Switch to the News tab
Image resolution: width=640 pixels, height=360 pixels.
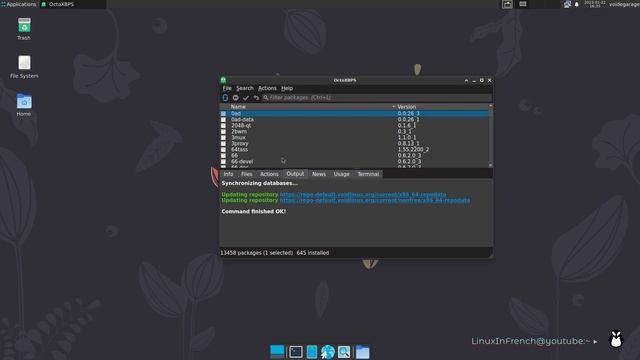click(x=319, y=174)
